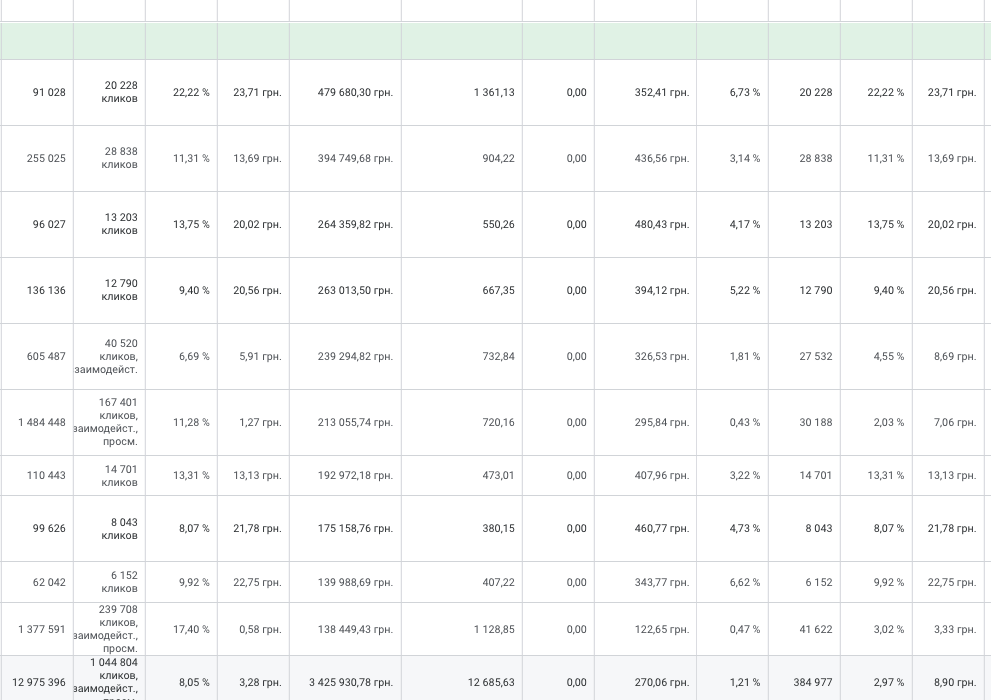Viewport: 991px width, 700px height.
Task: Select the 255 025 impressions cell
Action: point(46,158)
